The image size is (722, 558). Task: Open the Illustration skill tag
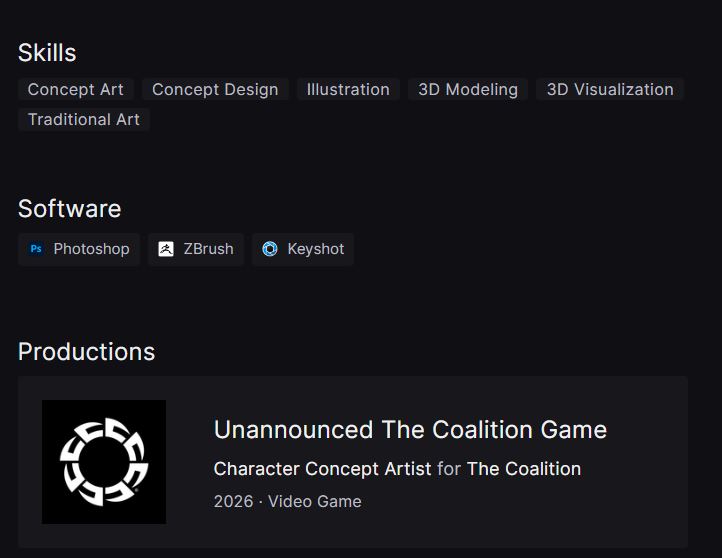coord(348,89)
